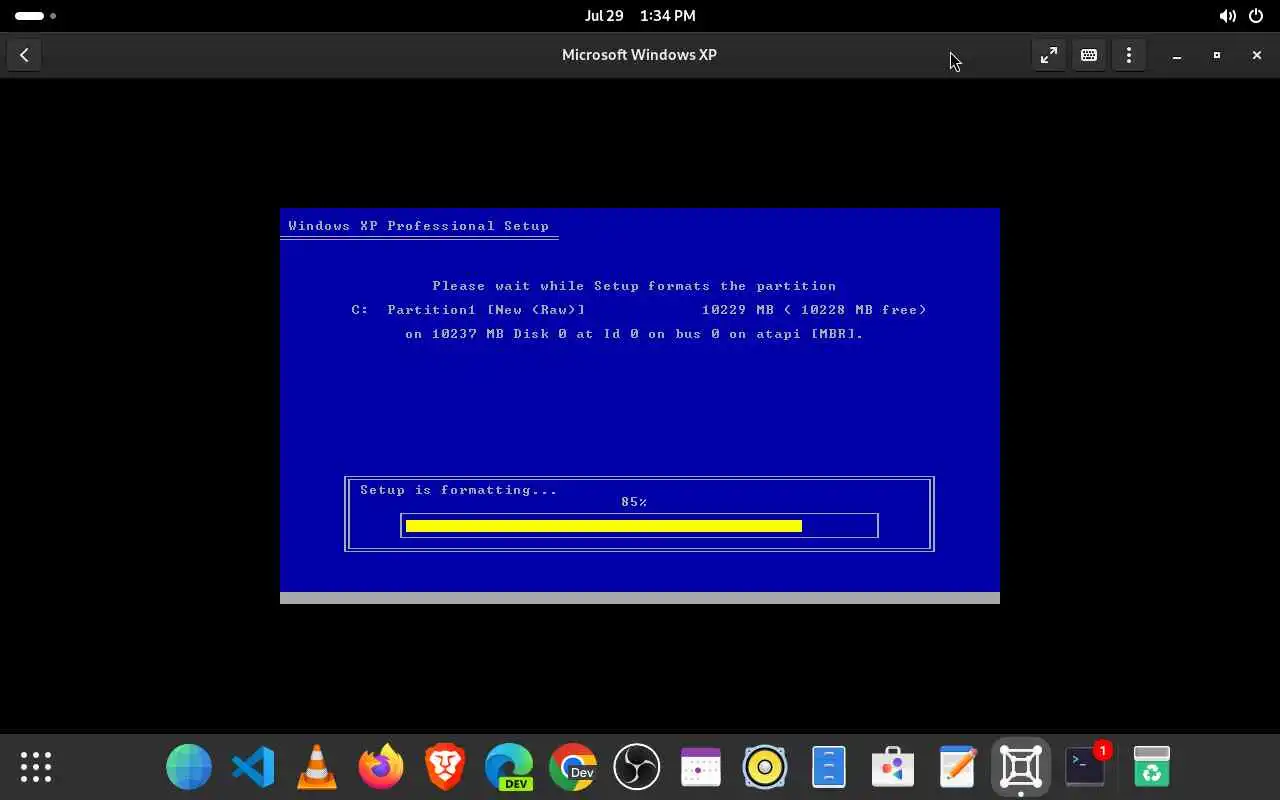The height and width of the screenshot is (800, 1280).
Task: Maximize the Boxes window
Action: 1217,55
